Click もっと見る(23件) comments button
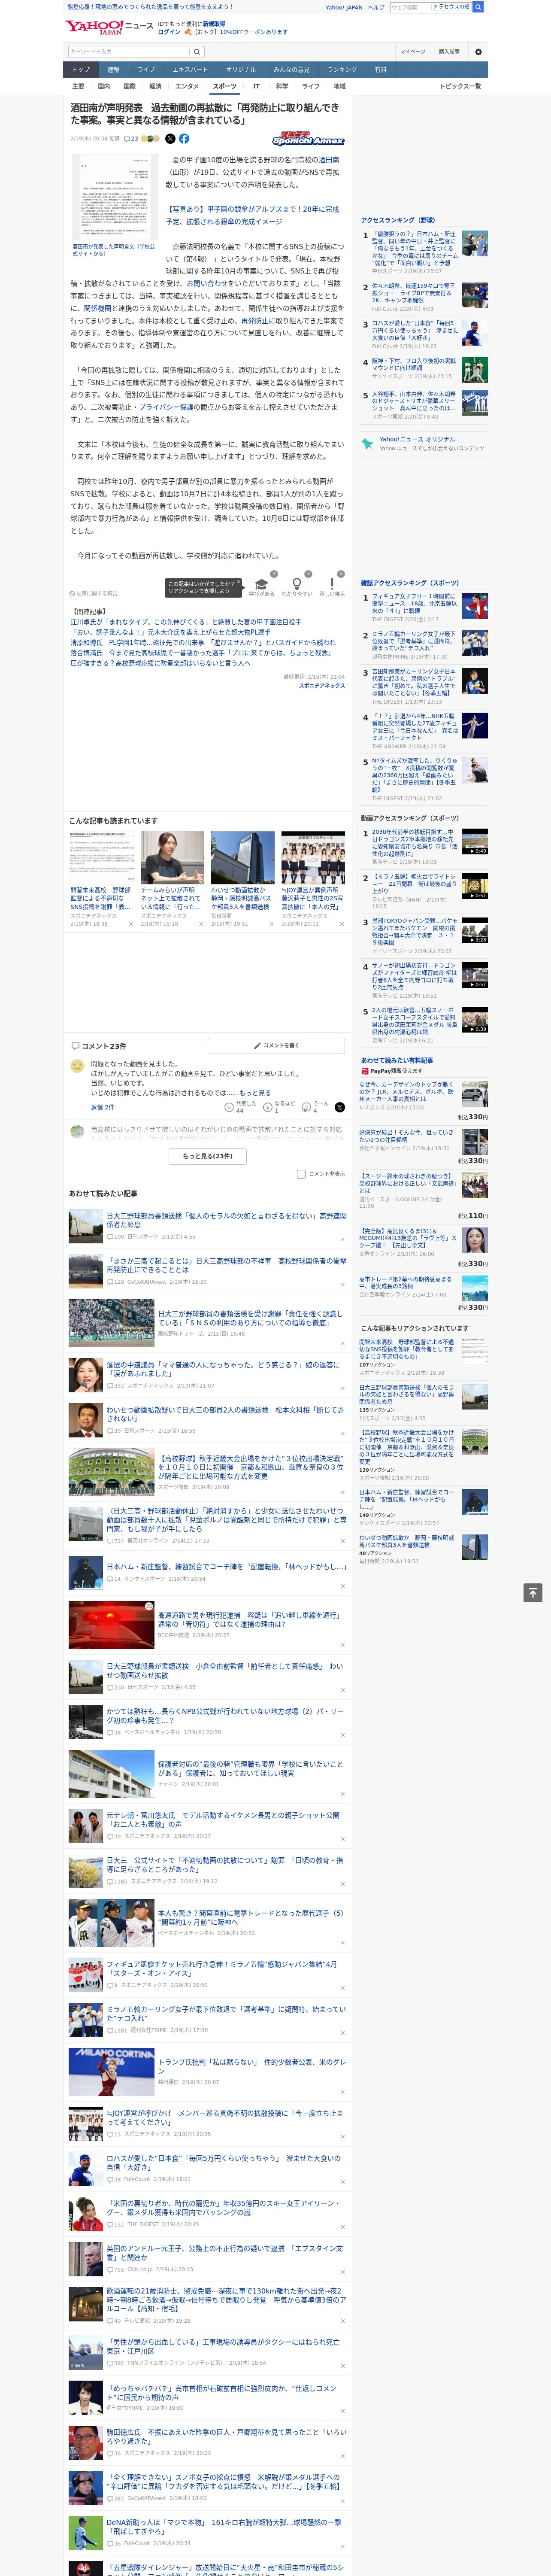 (x=207, y=1156)
